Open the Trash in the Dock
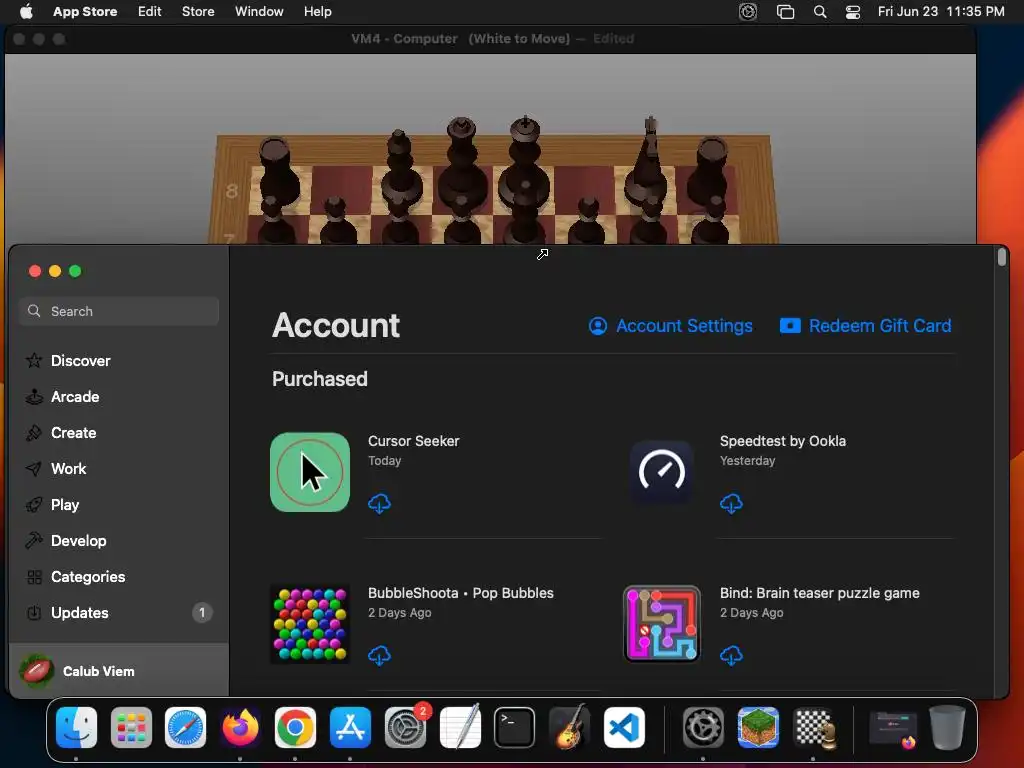 pos(948,727)
